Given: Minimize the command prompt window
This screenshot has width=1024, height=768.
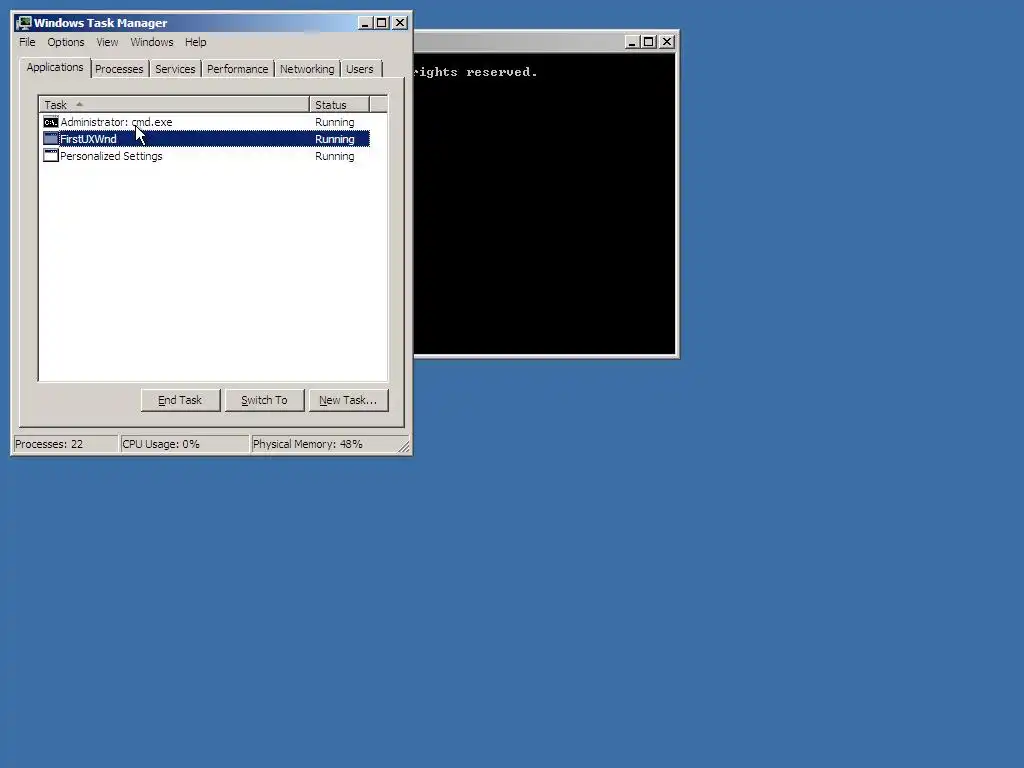Looking at the screenshot, I should (632, 42).
